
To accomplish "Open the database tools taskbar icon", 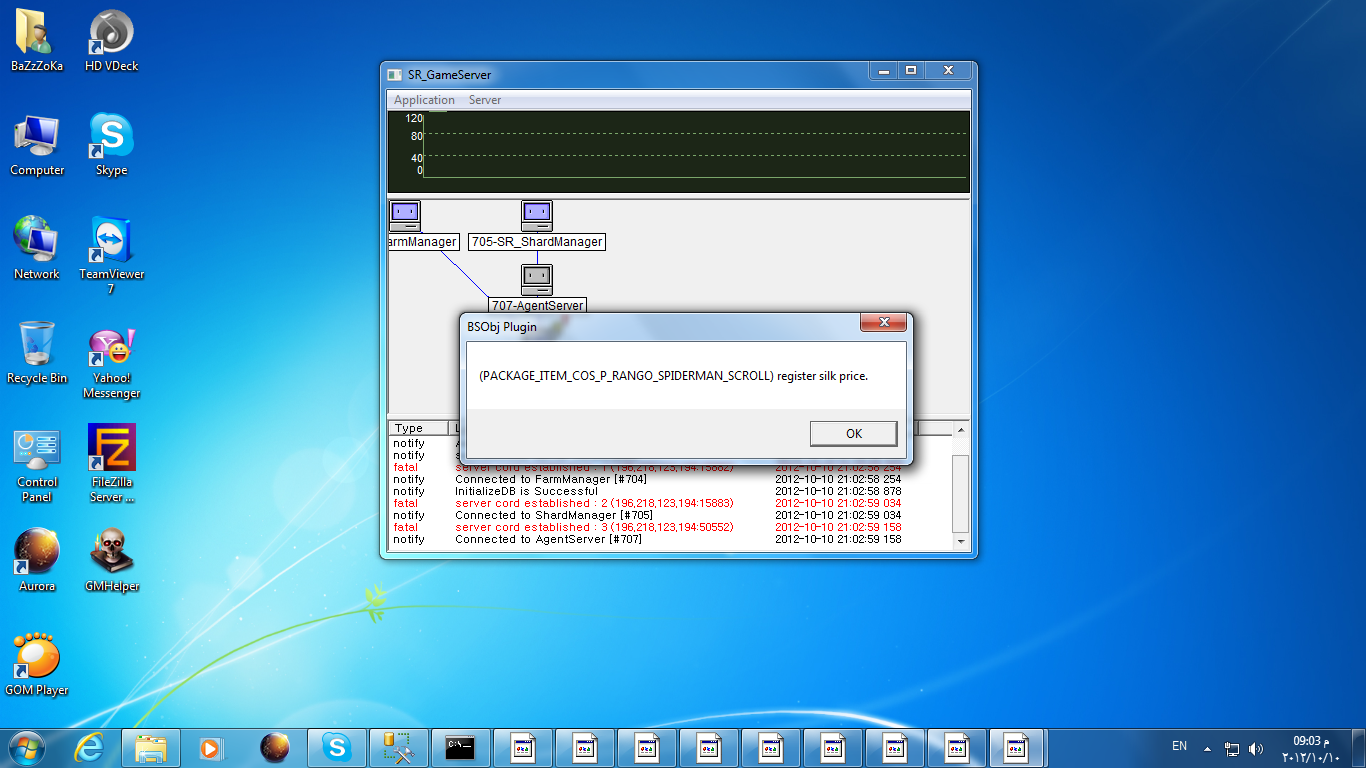I will point(398,747).
